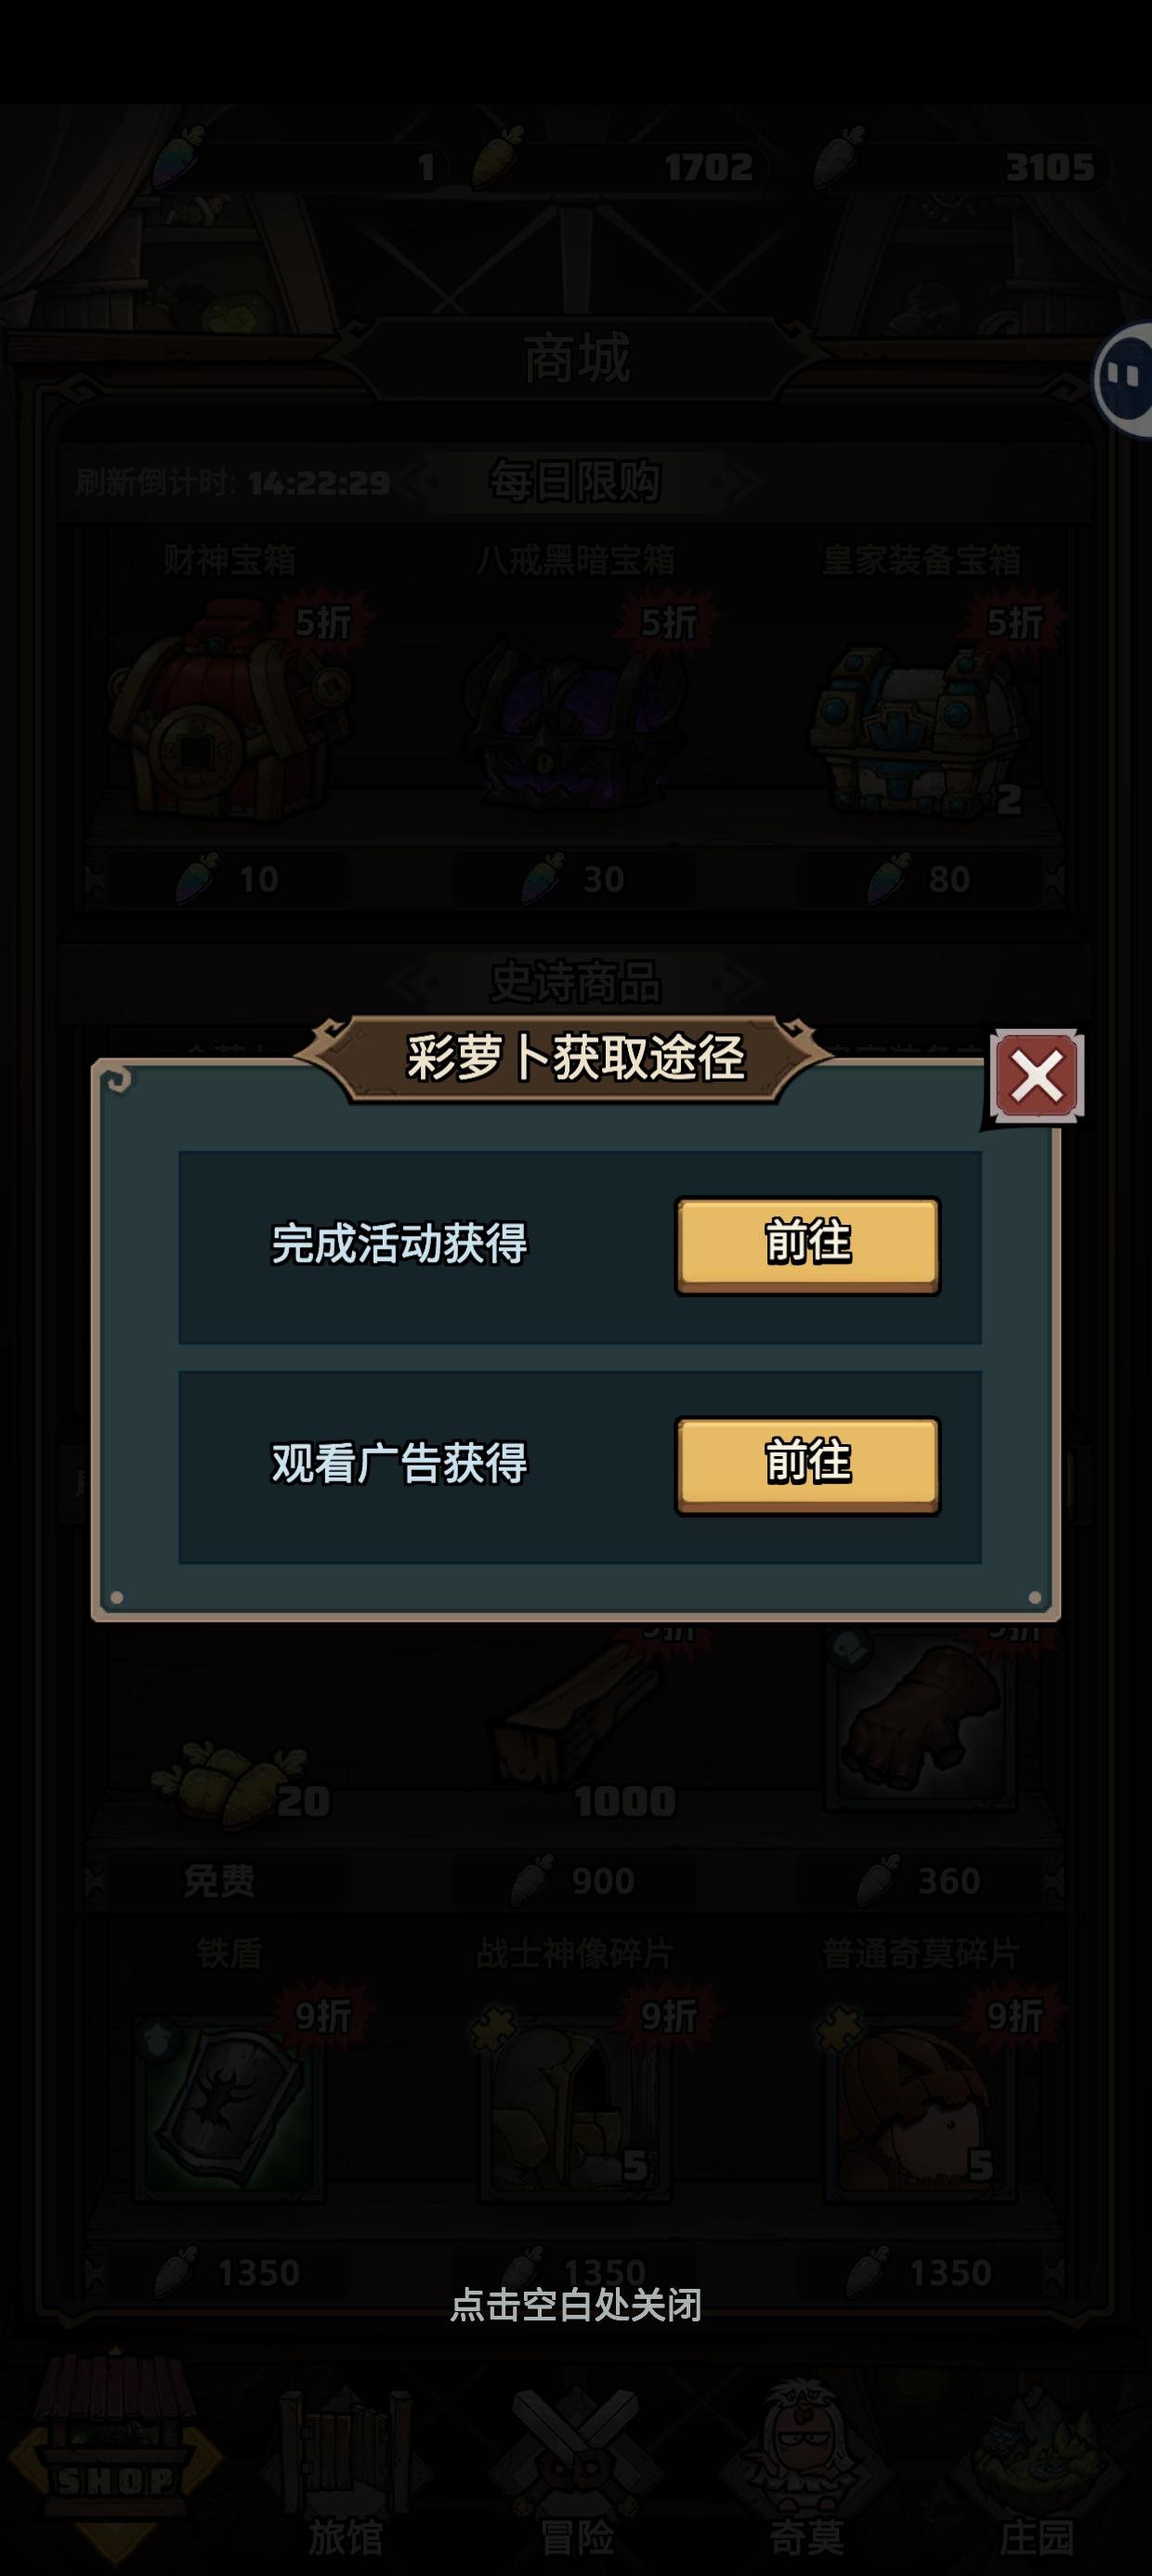Tap 前往 next to 观看广告获得
Screen dimensions: 1152x2576
coord(807,1465)
